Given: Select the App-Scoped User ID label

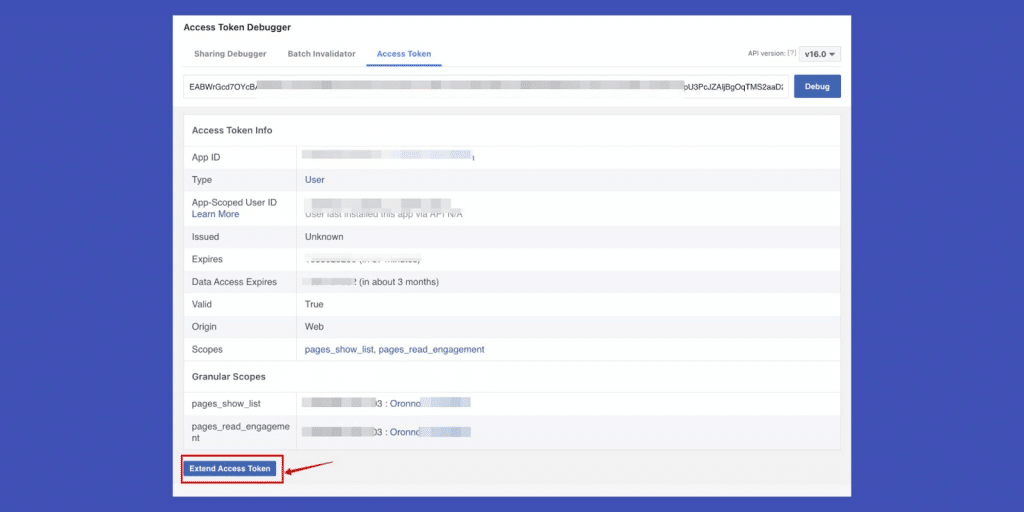Looking at the screenshot, I should tap(234, 202).
